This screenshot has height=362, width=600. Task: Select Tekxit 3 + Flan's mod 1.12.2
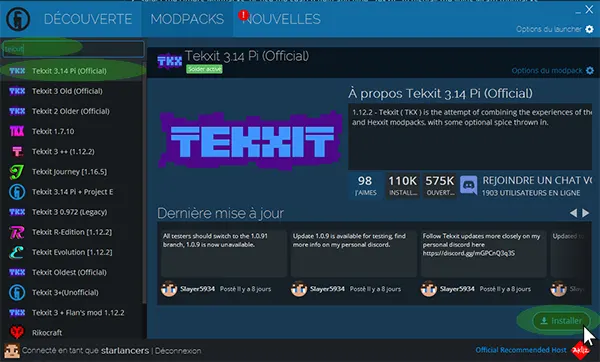[x=72, y=313]
